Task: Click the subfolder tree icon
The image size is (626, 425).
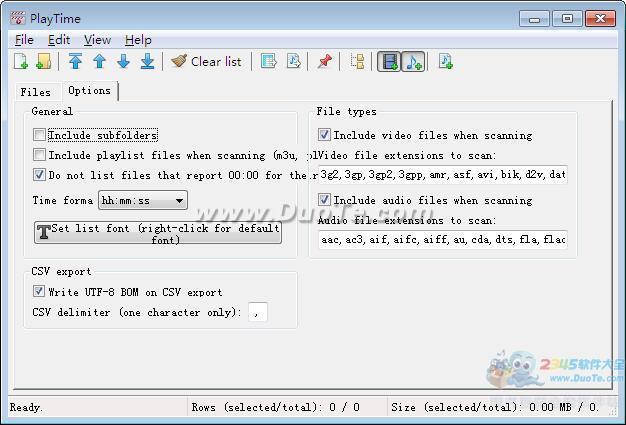Action: [x=357, y=62]
